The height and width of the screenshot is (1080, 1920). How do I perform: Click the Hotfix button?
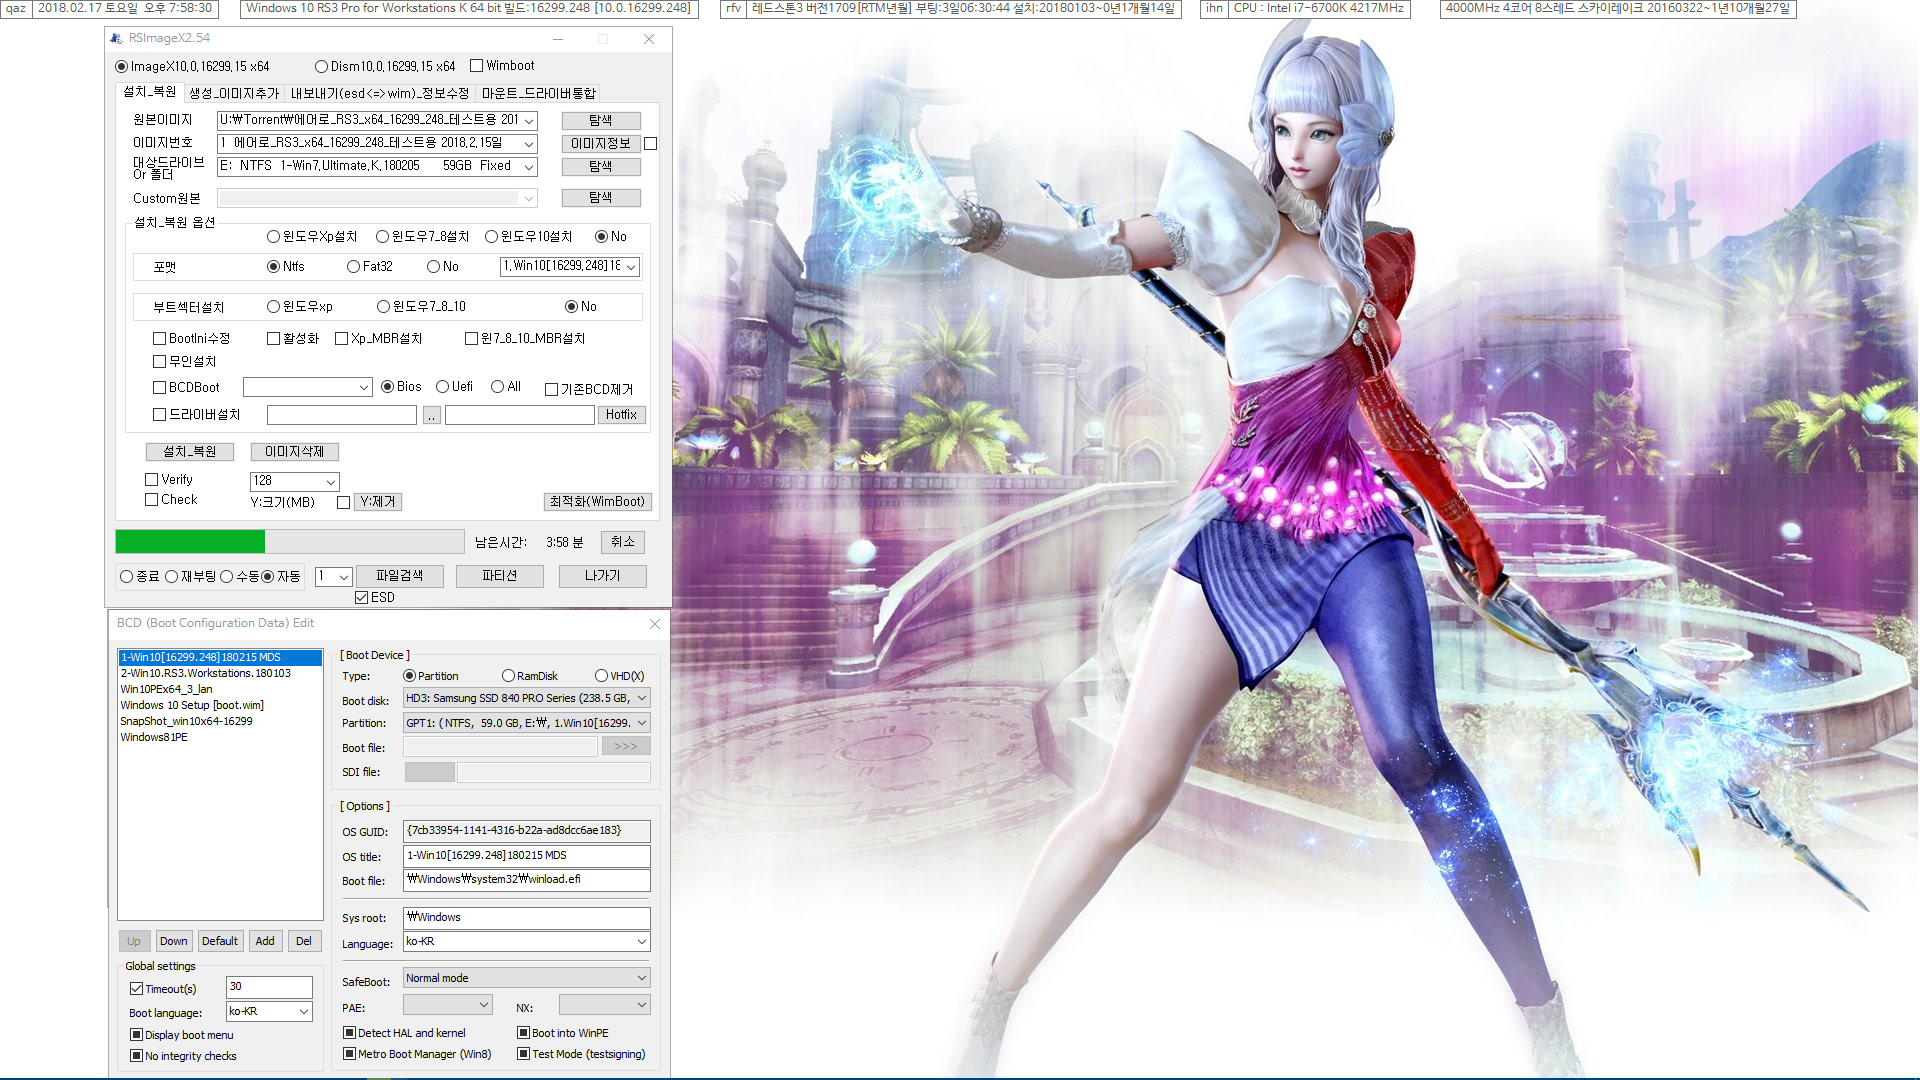(621, 415)
